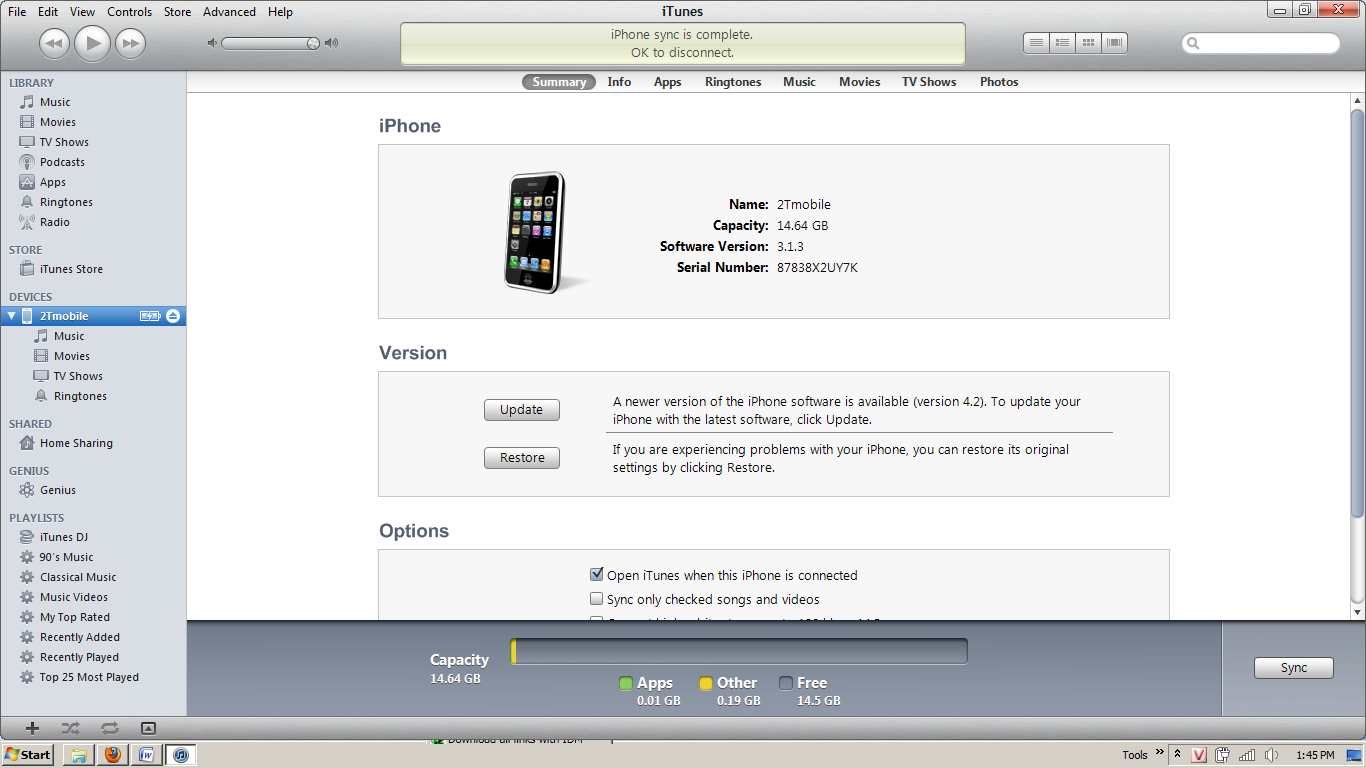Switch to album list view icon

click(x=1062, y=43)
